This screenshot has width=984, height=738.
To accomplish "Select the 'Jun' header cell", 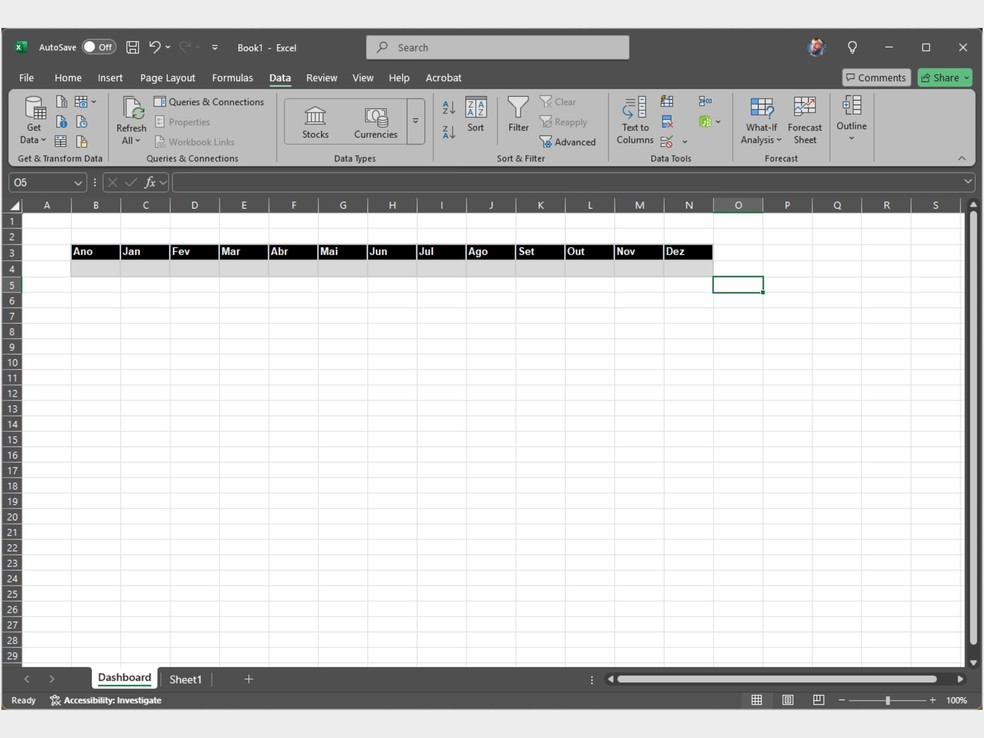I will pos(392,252).
